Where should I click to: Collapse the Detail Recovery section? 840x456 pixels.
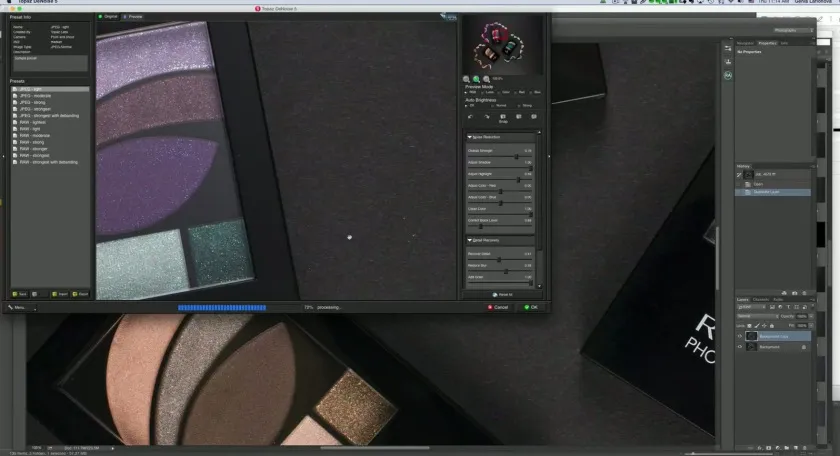(x=470, y=241)
